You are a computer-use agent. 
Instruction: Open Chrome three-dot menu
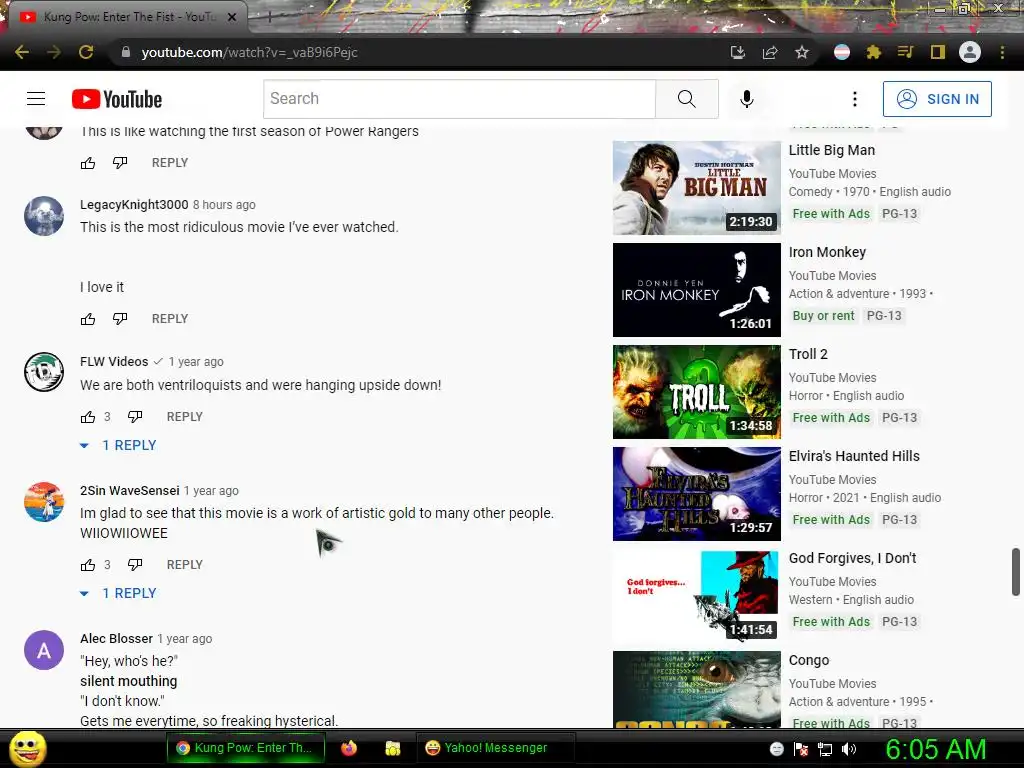1002,52
